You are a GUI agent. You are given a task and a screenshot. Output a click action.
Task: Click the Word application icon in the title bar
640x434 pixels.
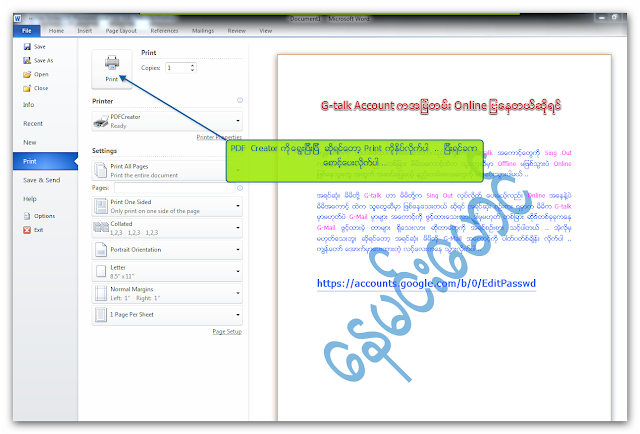(x=18, y=19)
